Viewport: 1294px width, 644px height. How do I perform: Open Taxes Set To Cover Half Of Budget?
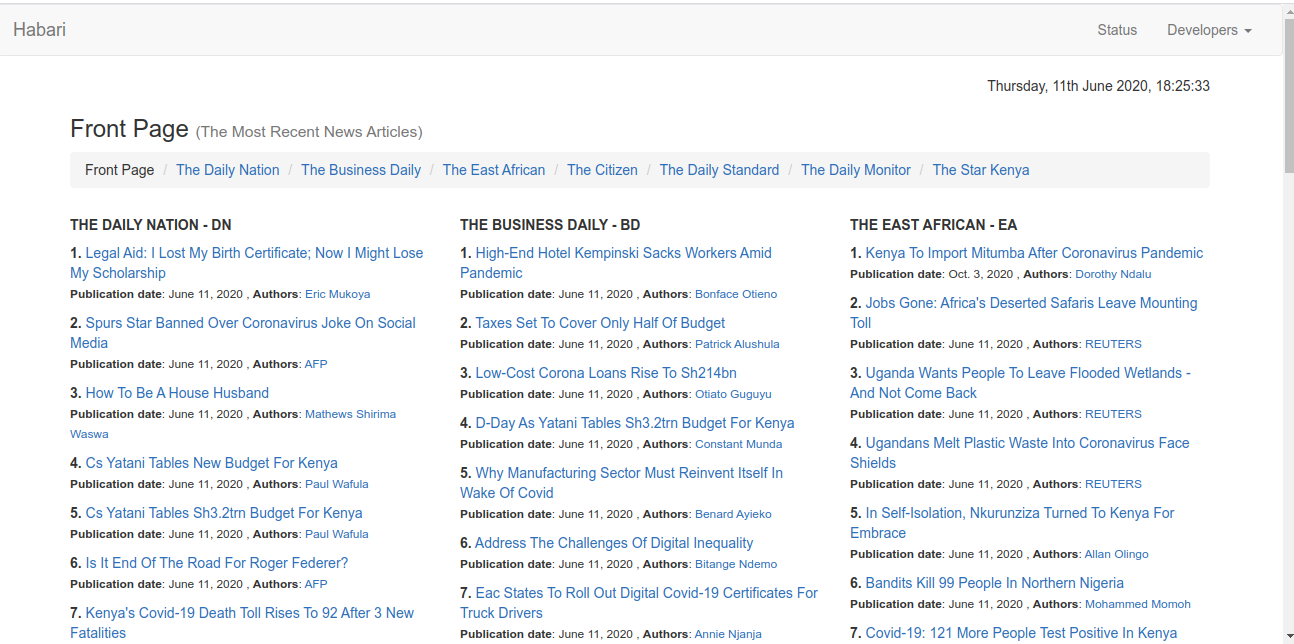tap(600, 323)
